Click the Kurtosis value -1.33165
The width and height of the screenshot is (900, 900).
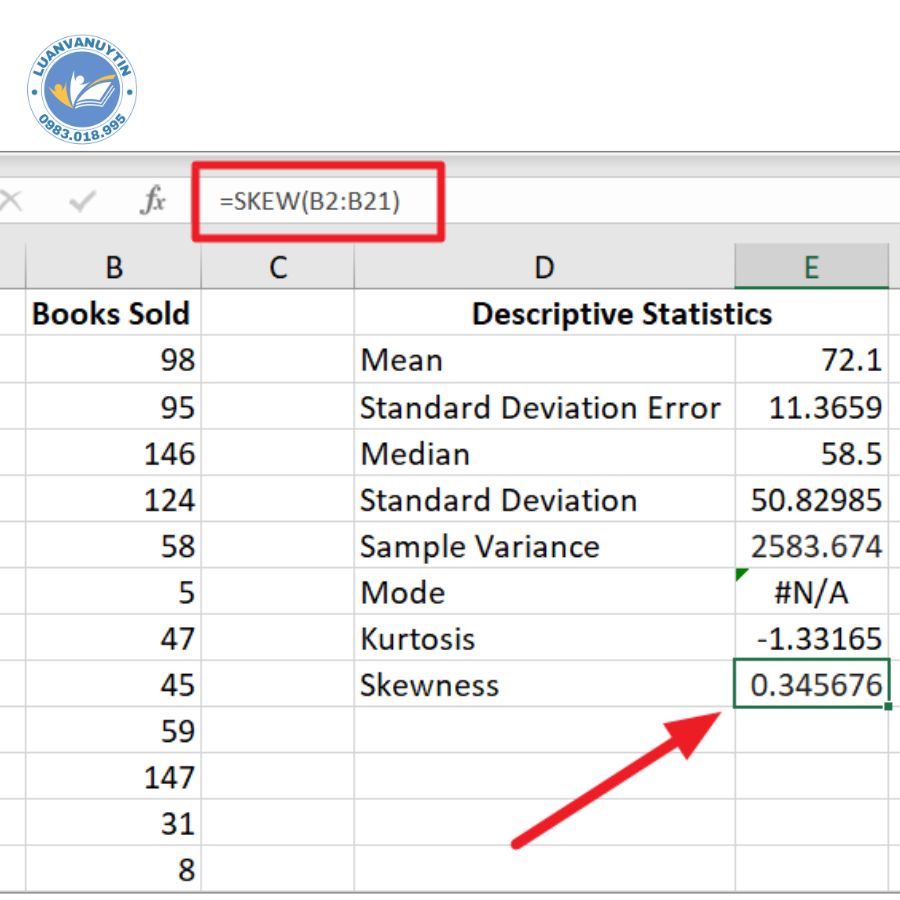[x=811, y=638]
